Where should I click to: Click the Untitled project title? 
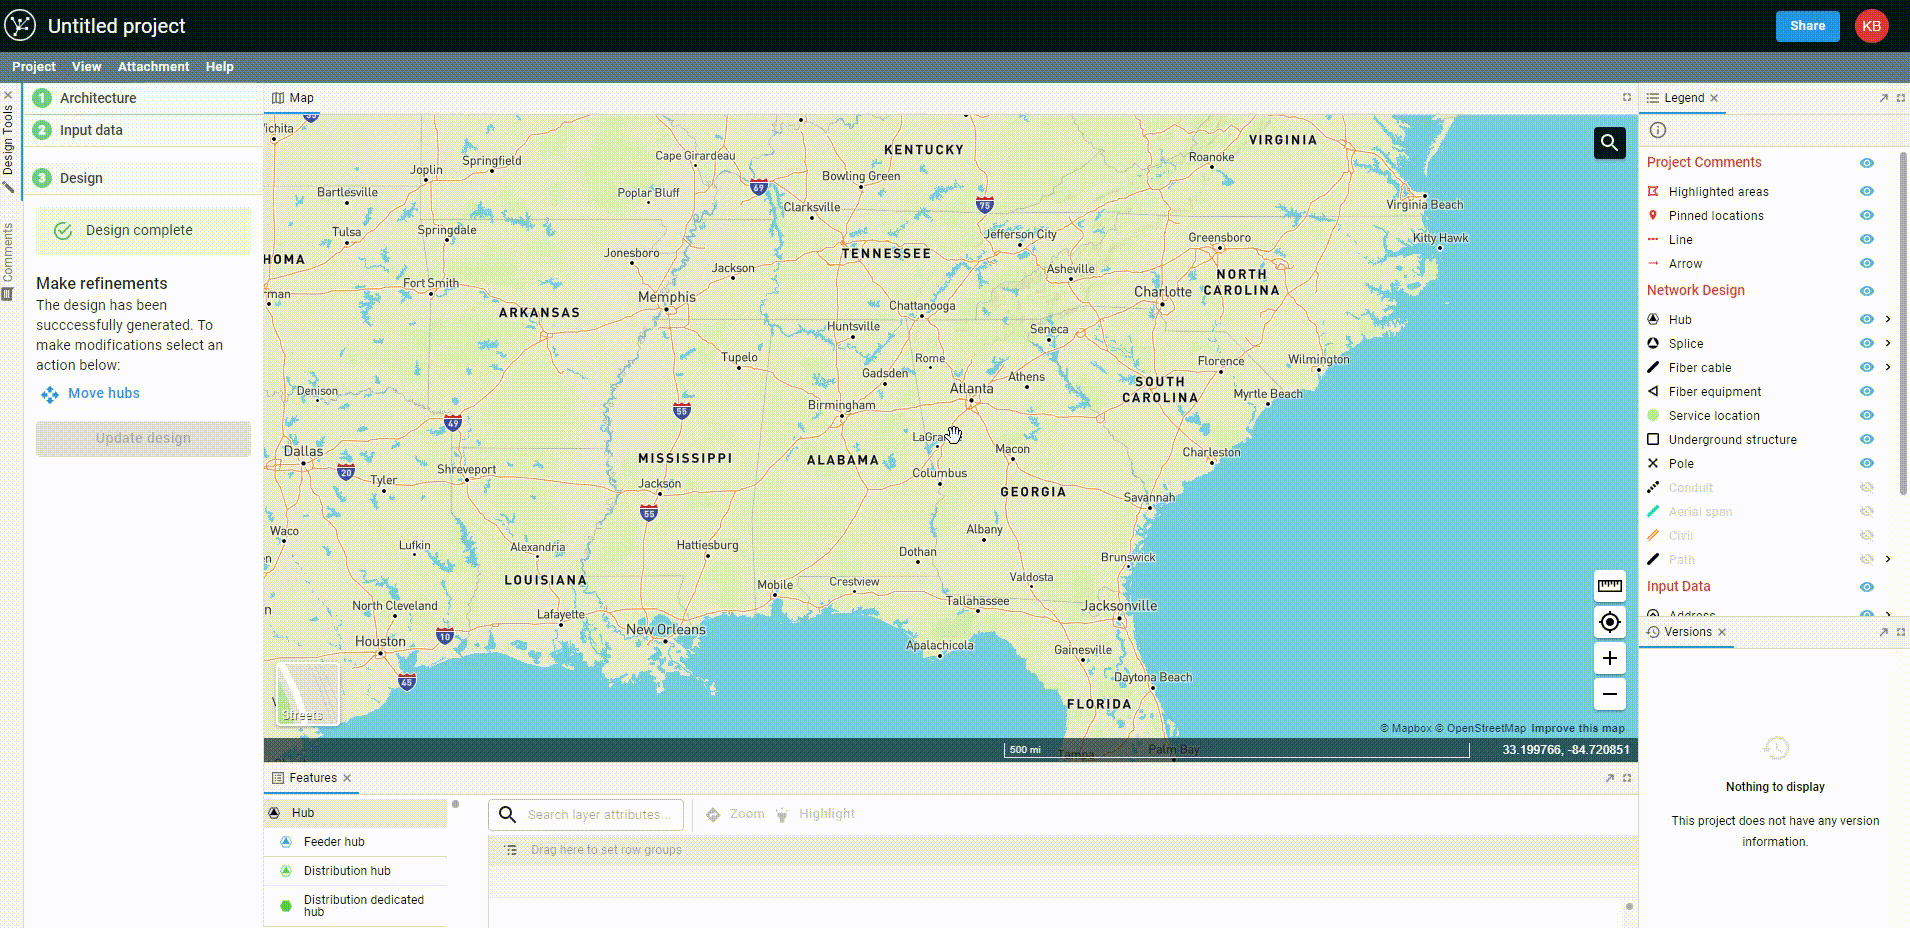(x=117, y=26)
